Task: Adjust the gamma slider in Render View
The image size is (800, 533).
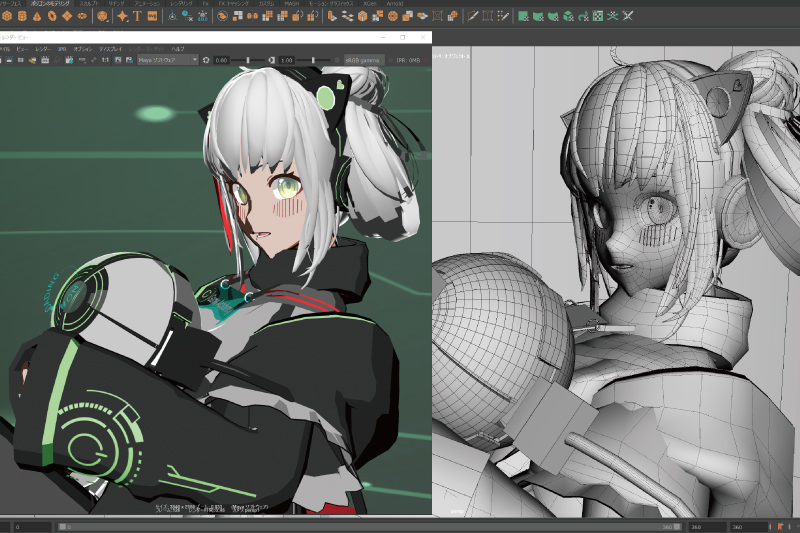Action: coord(313,60)
